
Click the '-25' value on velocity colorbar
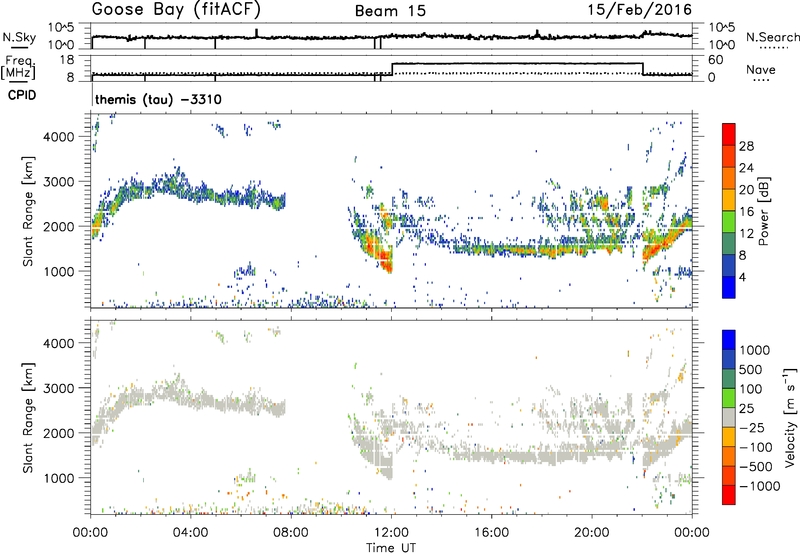752,428
